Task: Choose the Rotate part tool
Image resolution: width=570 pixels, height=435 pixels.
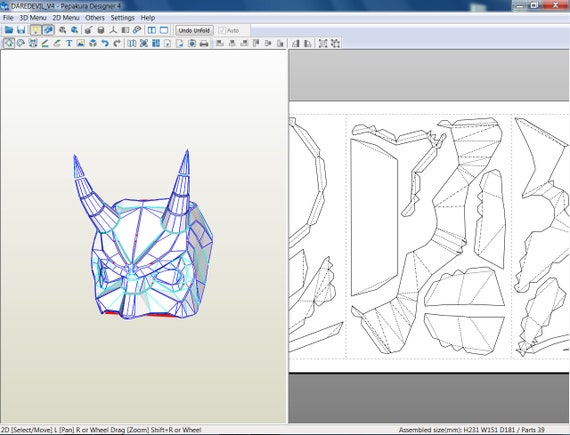Action: 21,43
